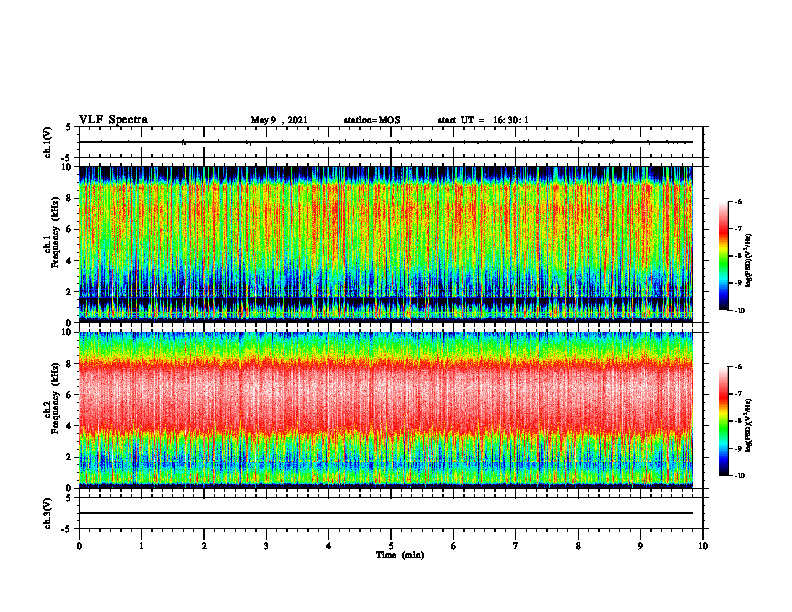Click the ch.1 spectrogram panel

(386, 244)
